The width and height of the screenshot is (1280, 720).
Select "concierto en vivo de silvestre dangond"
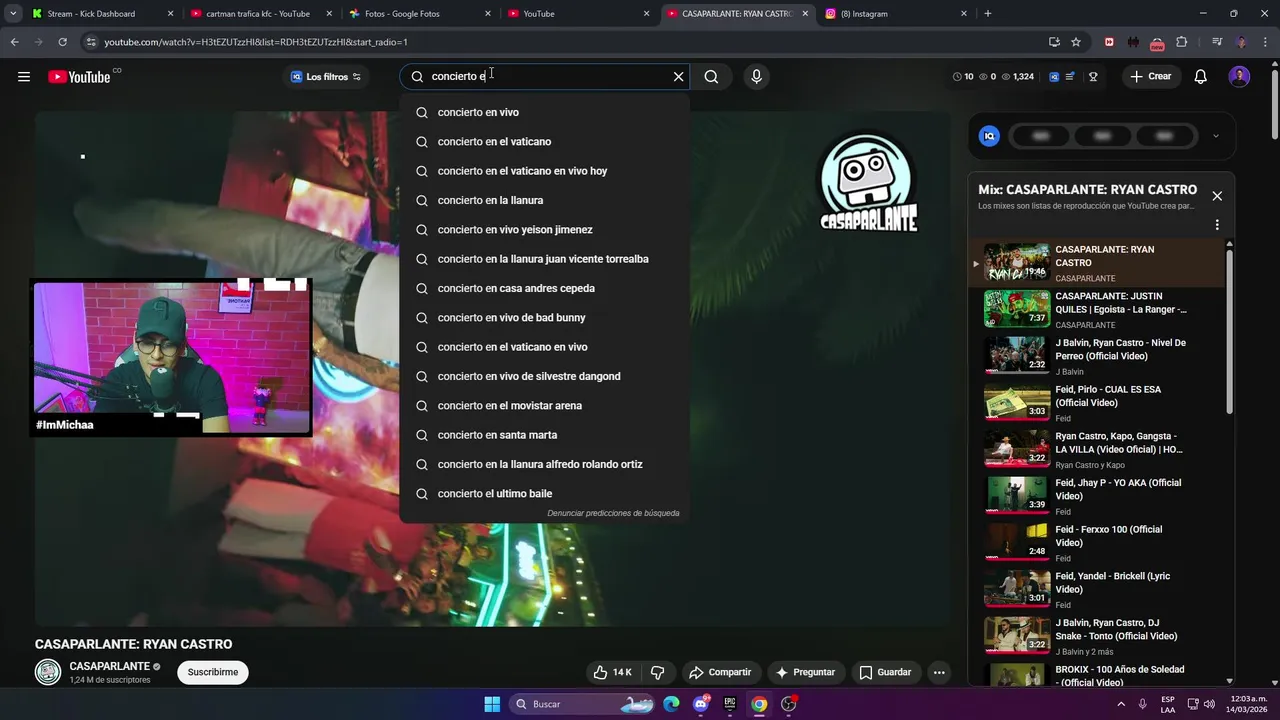coord(544,376)
